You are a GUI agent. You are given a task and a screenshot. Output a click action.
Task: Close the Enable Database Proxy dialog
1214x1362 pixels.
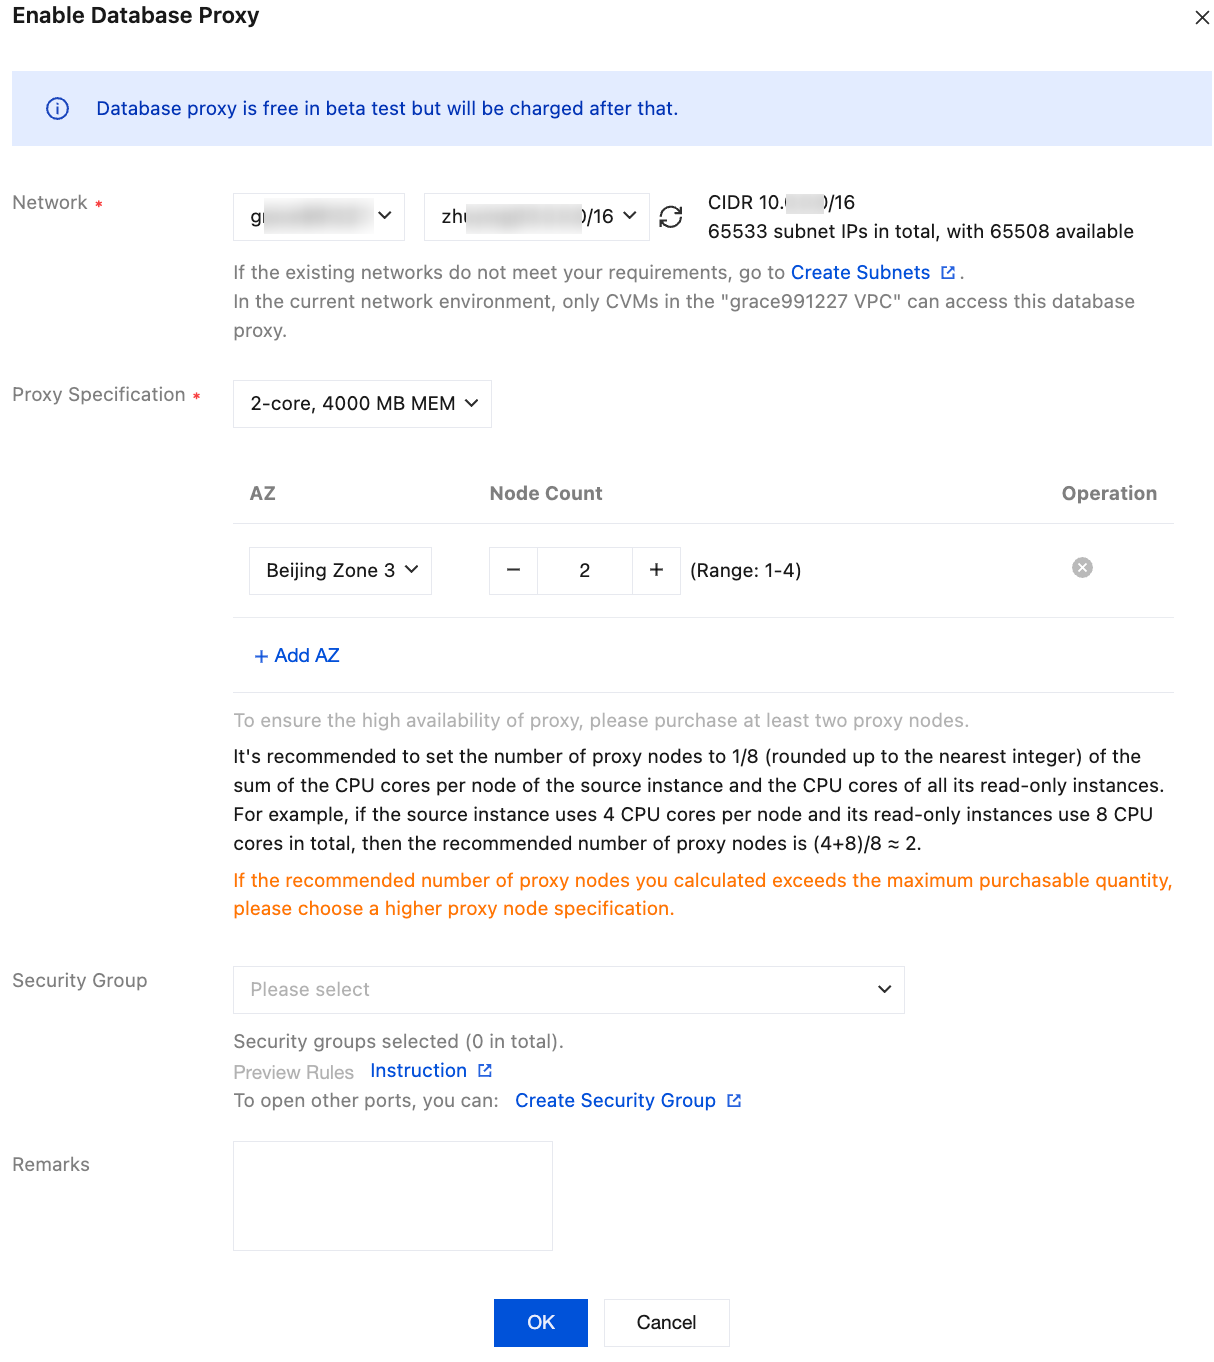(1202, 18)
